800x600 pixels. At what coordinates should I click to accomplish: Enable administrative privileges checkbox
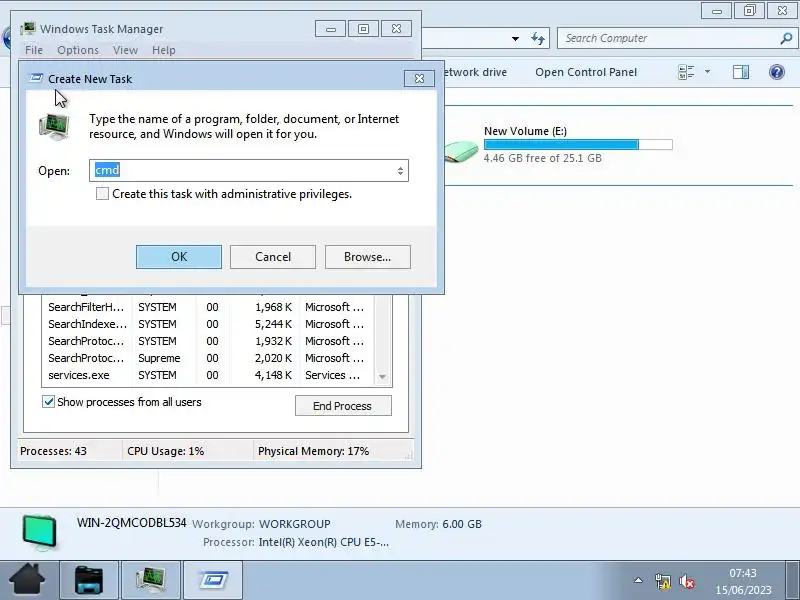102,194
